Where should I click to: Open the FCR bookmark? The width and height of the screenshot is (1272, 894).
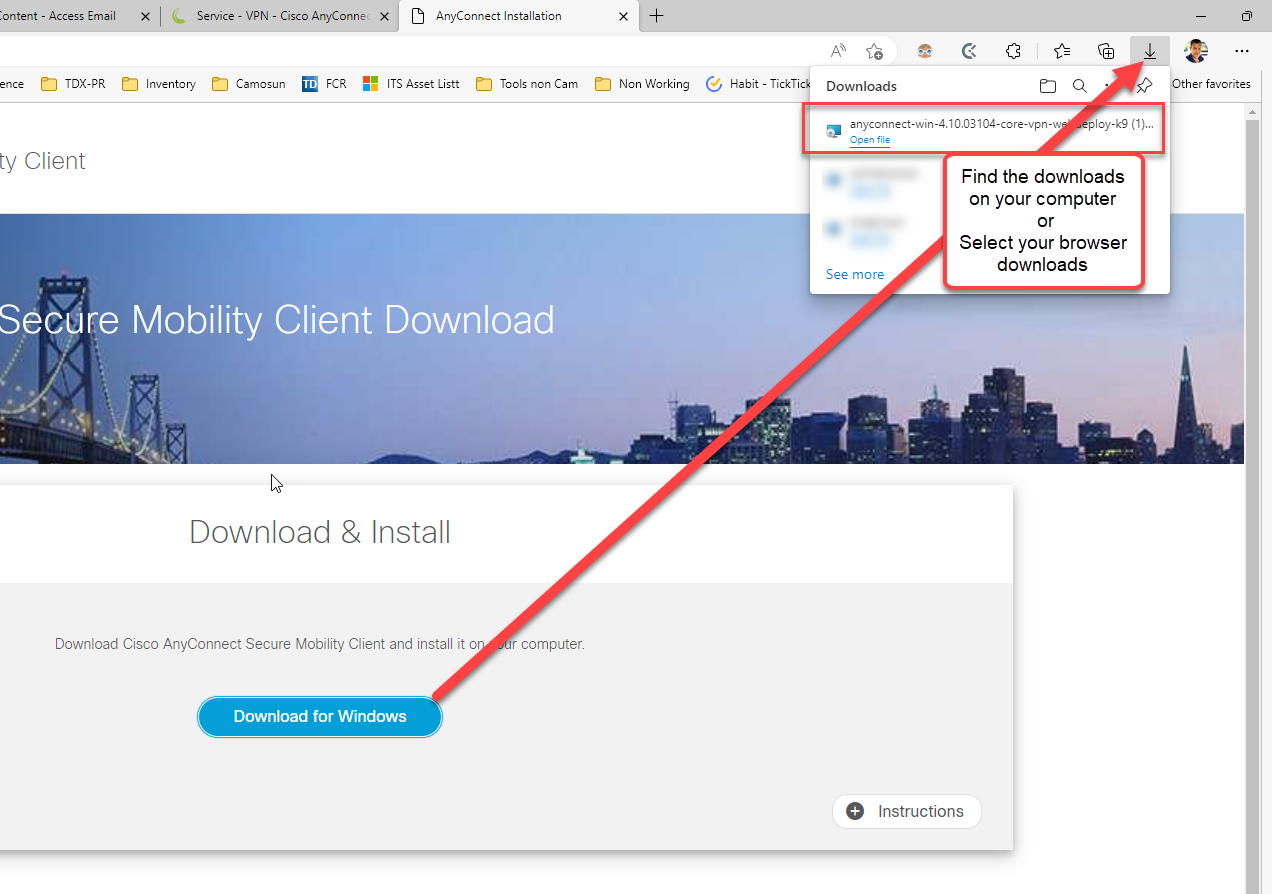[x=324, y=84]
